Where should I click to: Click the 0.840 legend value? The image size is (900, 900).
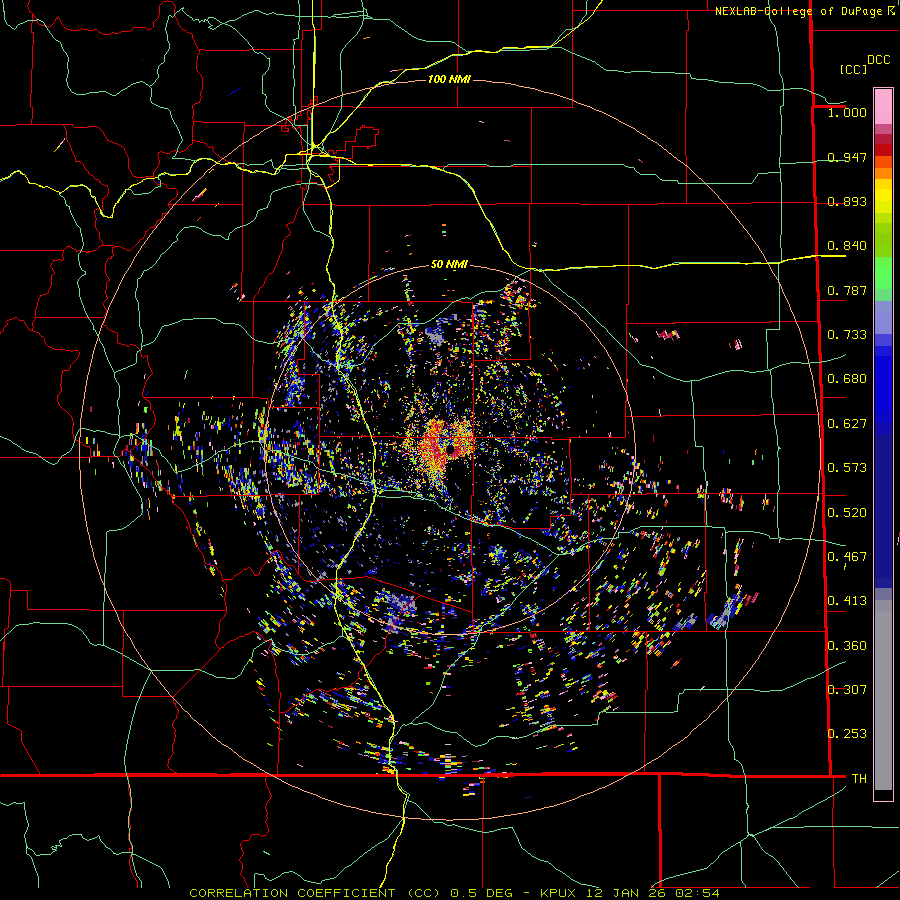click(847, 246)
